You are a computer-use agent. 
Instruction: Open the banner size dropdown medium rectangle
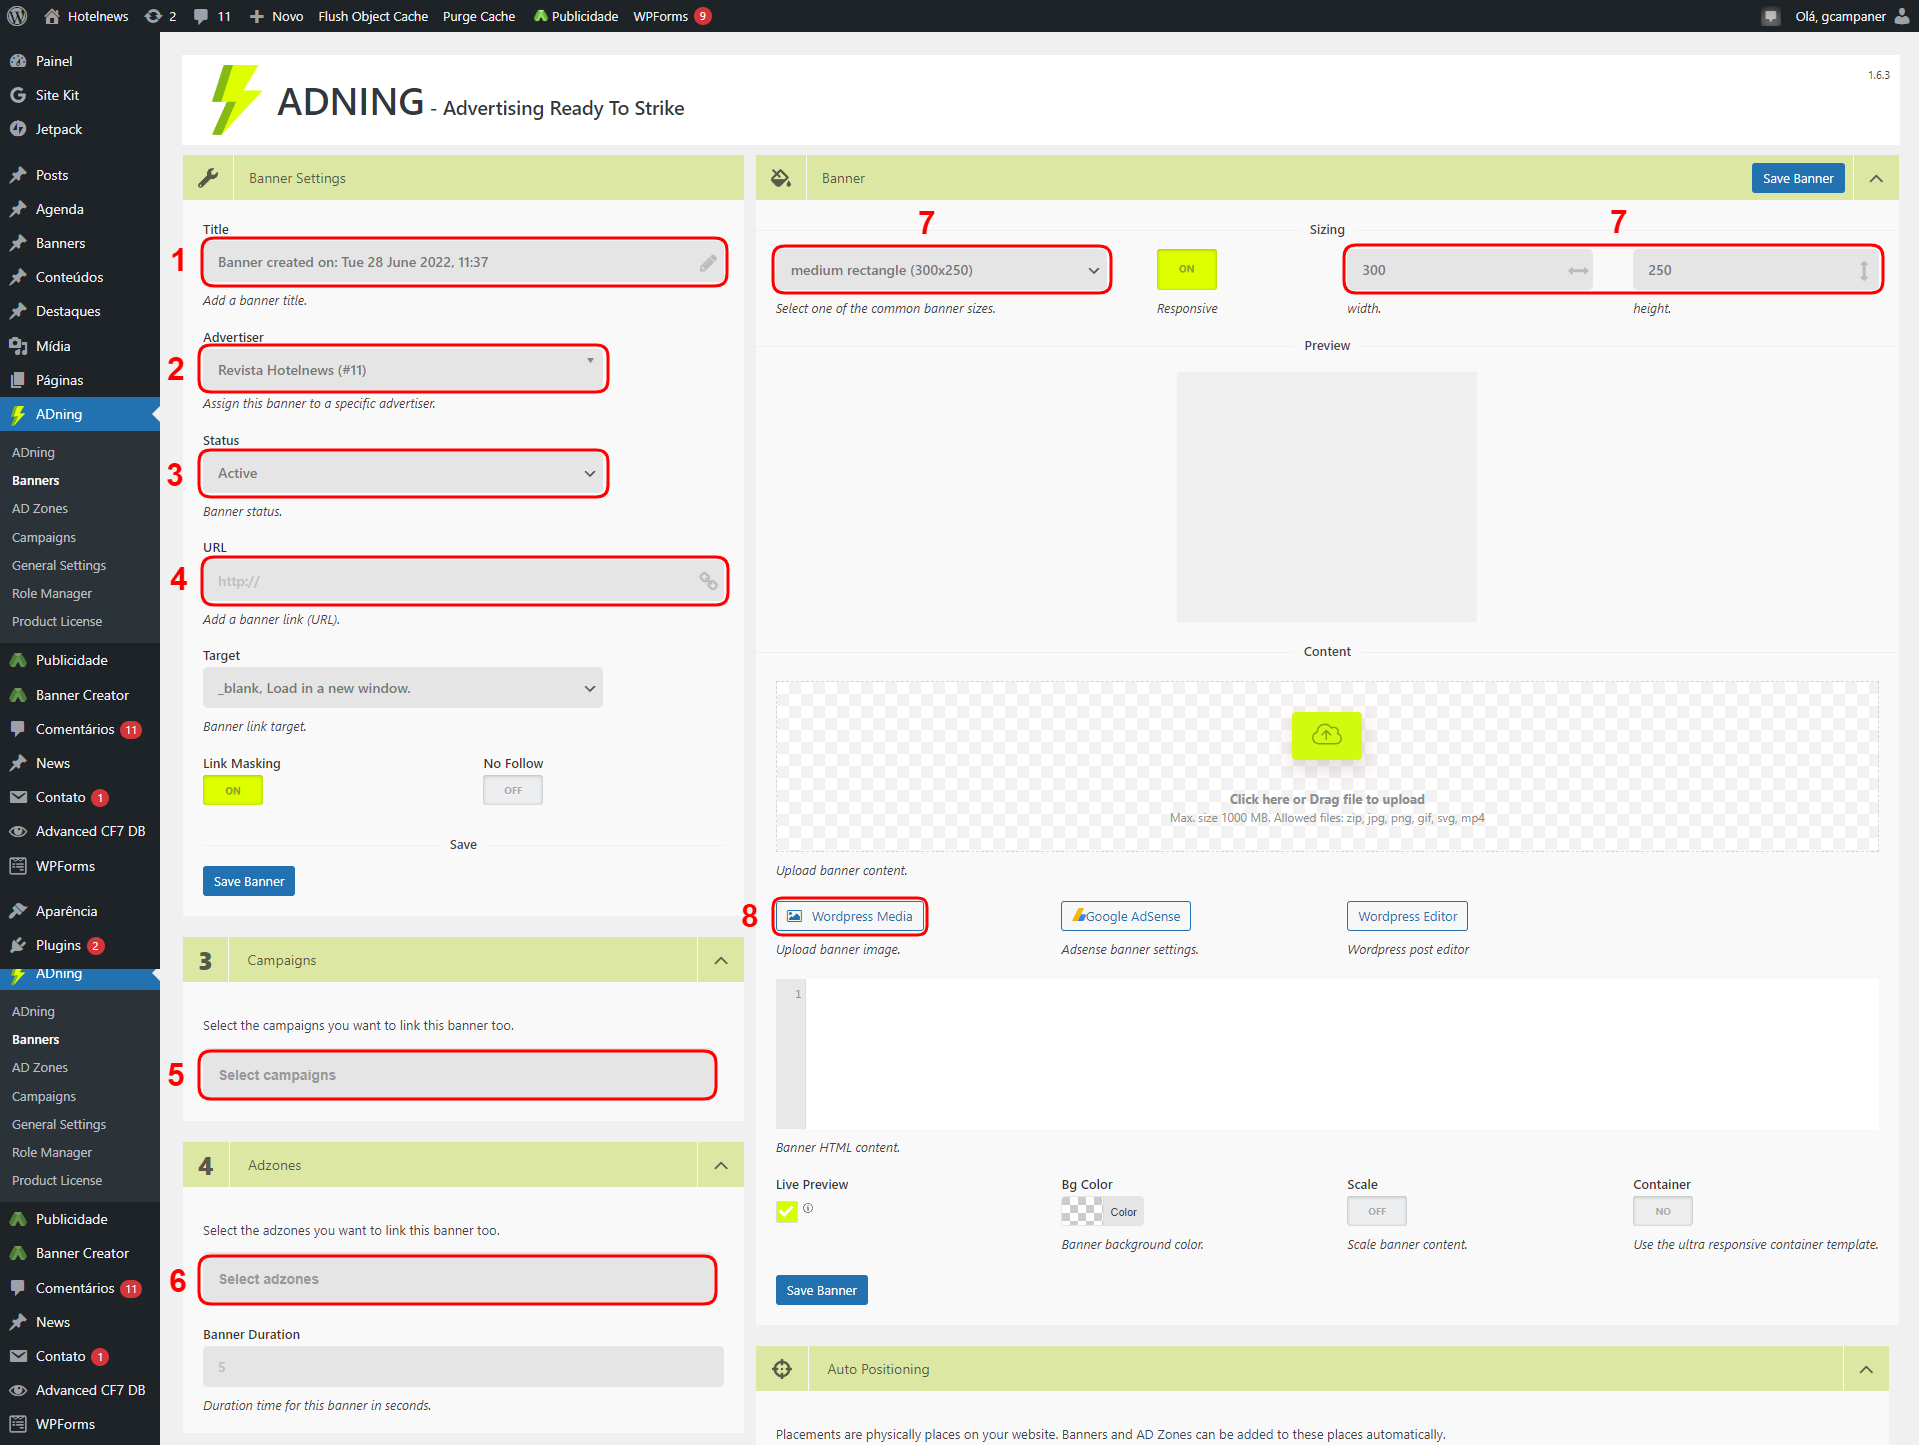click(x=942, y=270)
